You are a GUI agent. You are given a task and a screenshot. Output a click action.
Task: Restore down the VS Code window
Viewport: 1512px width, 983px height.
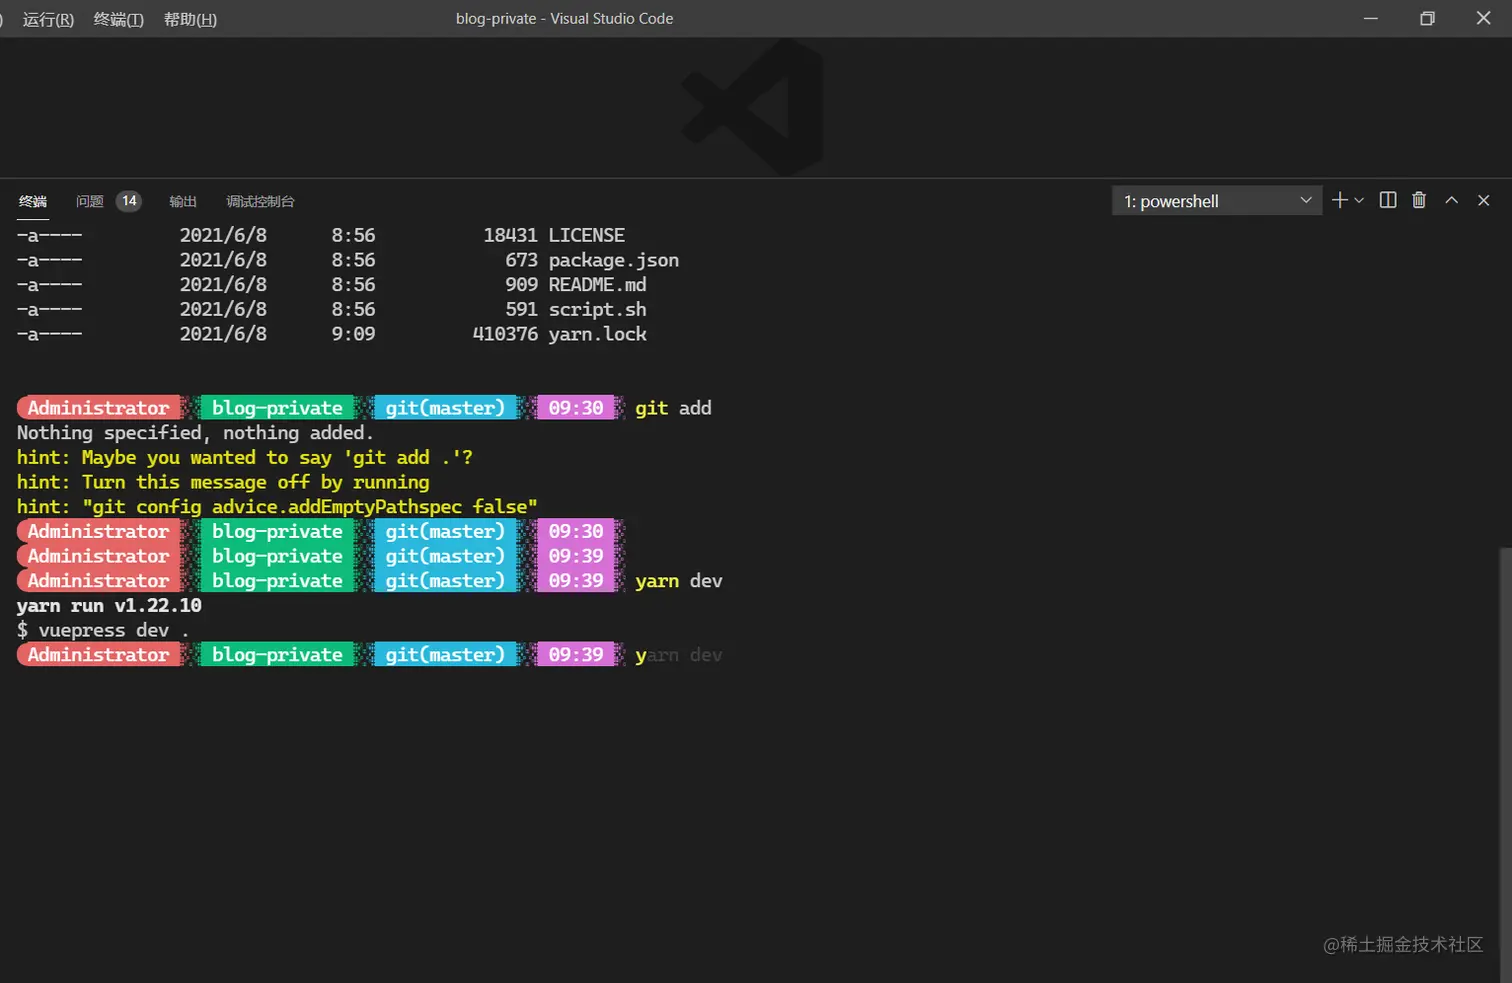tap(1427, 18)
